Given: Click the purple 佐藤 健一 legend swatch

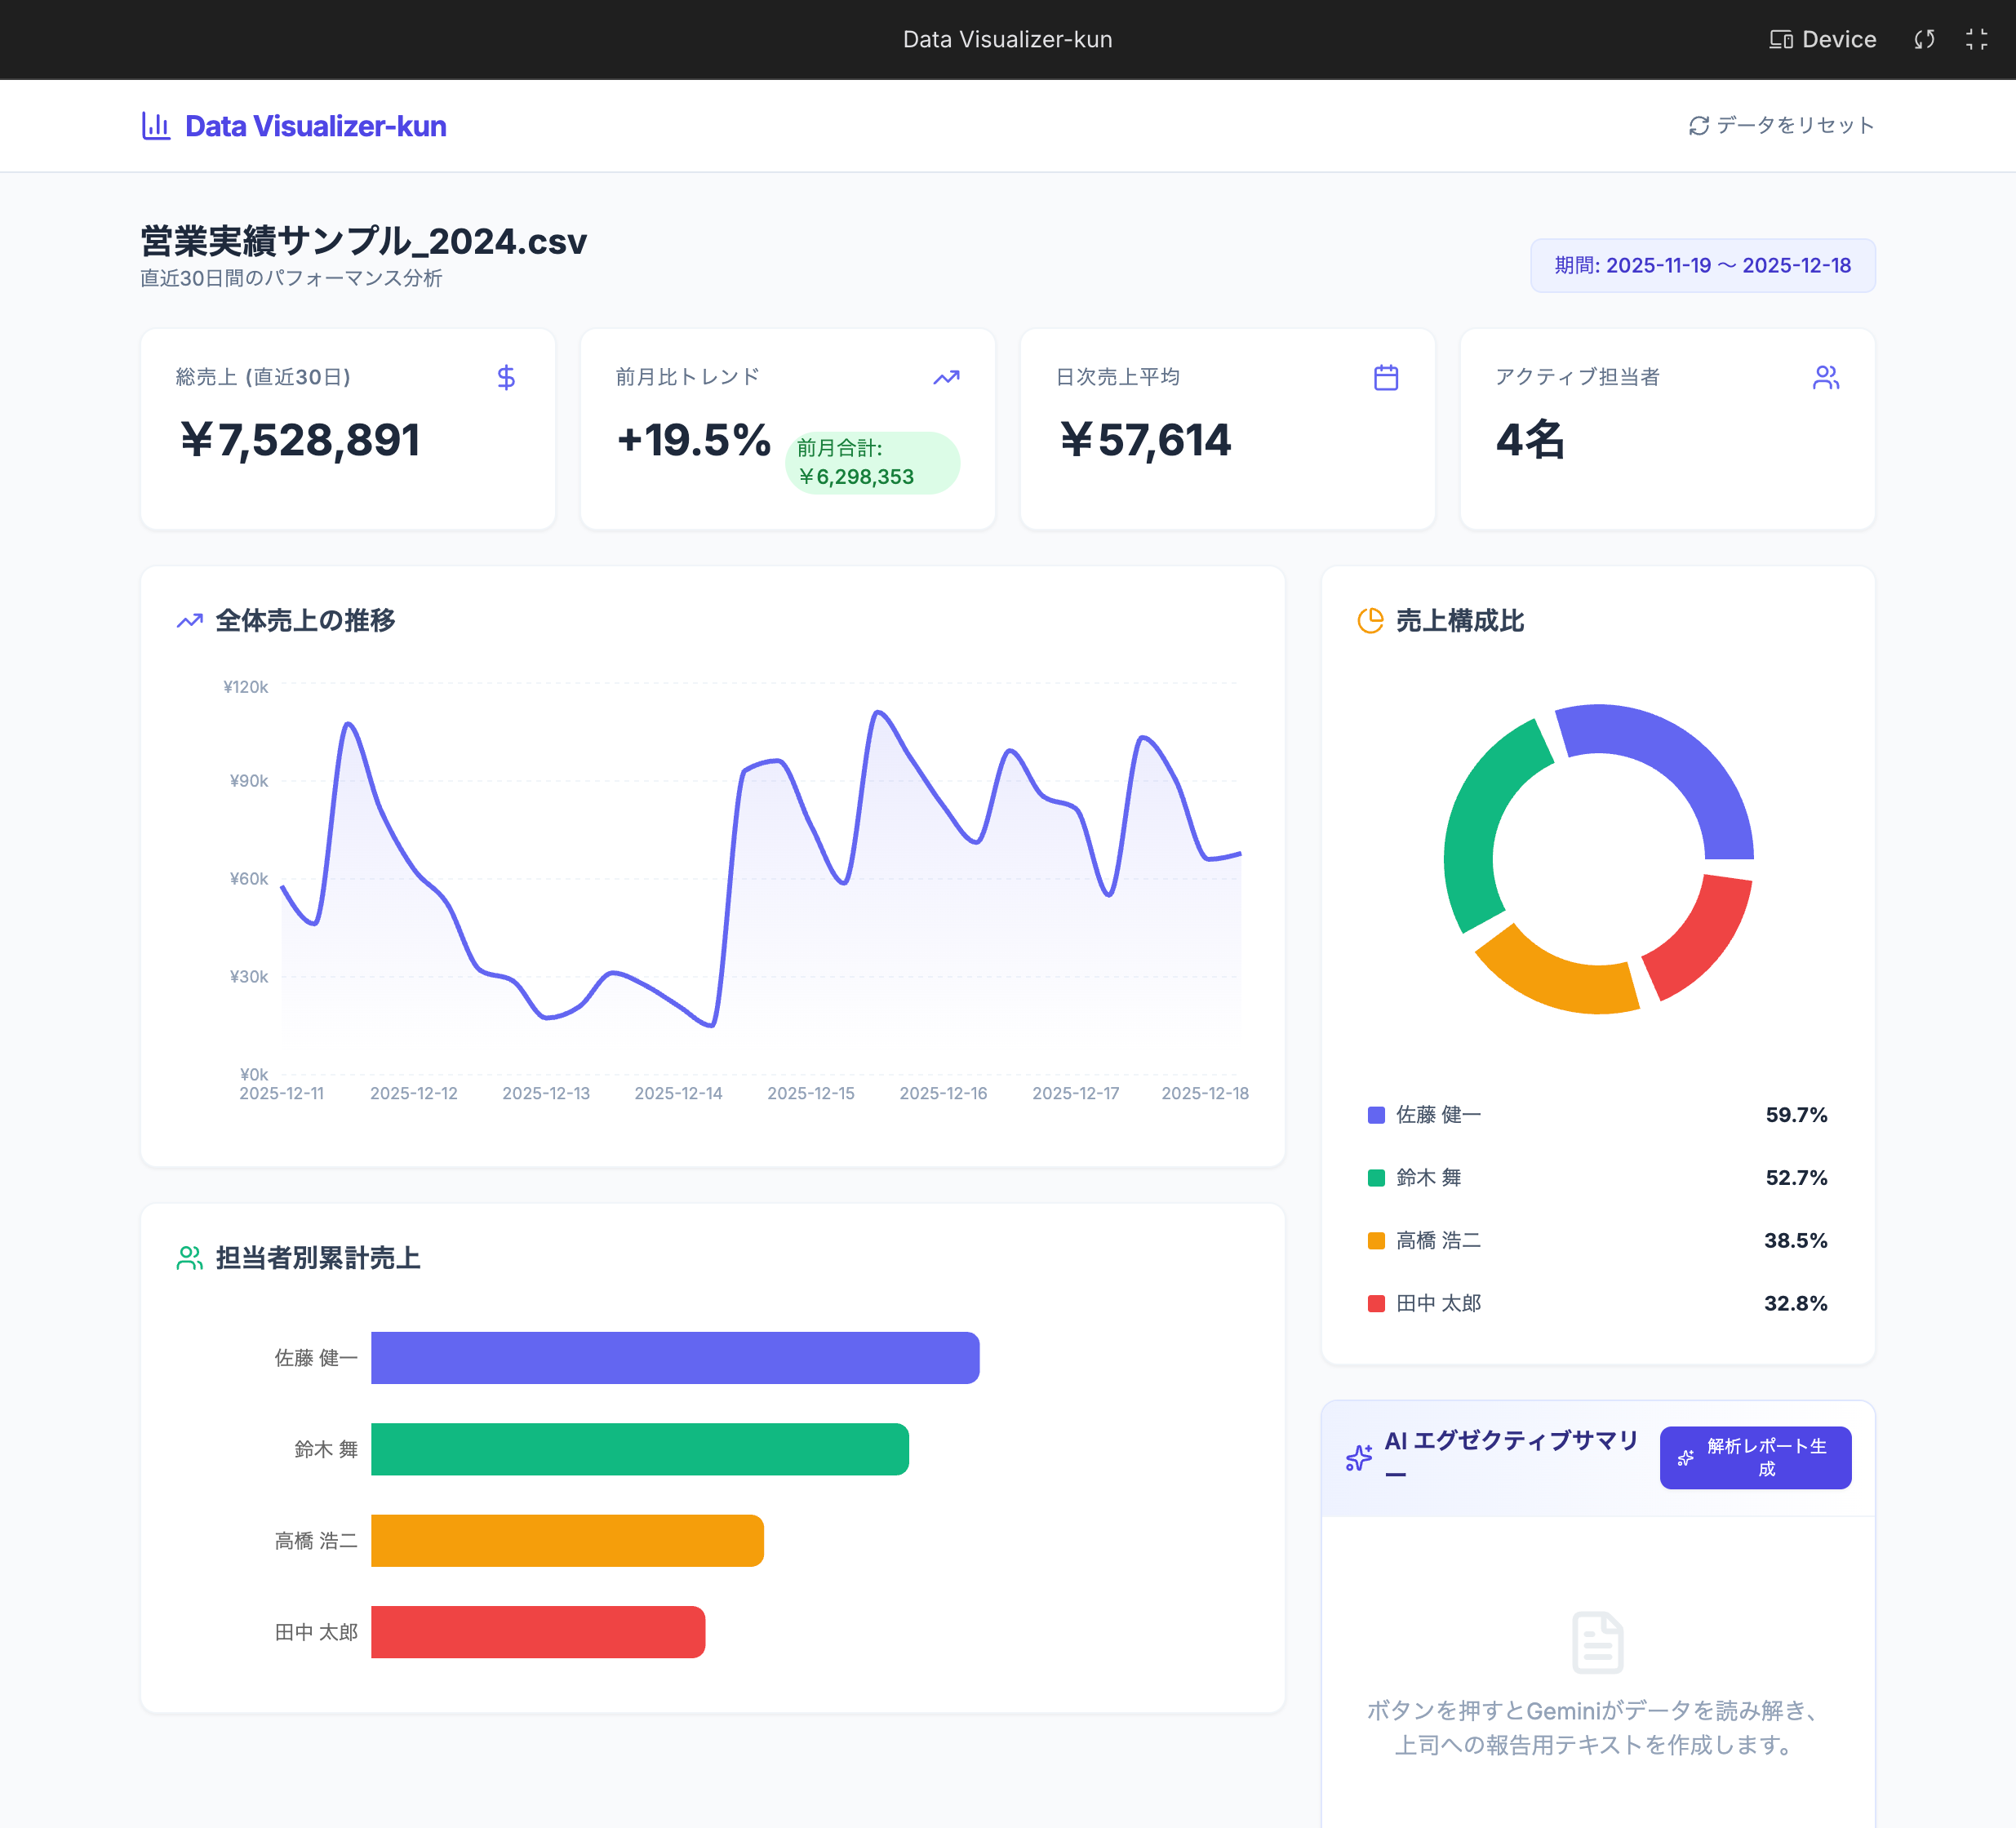Looking at the screenshot, I should (1376, 1115).
